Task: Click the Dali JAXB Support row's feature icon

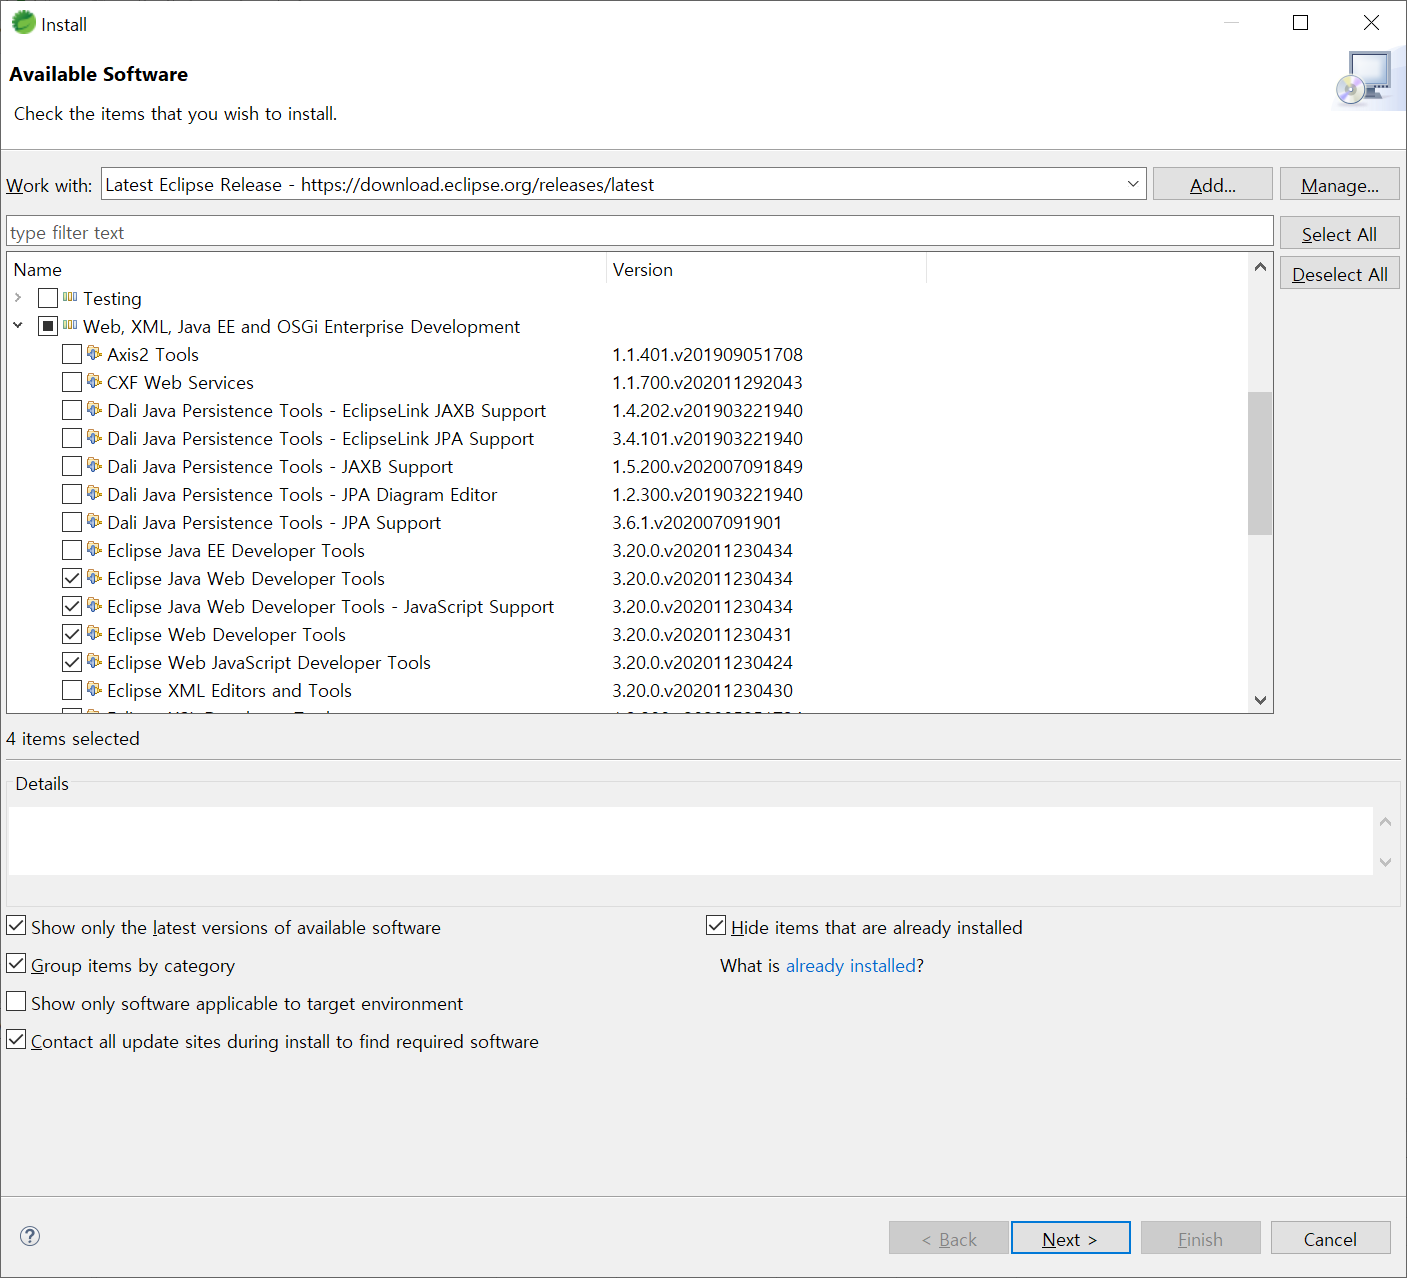Action: (x=95, y=466)
